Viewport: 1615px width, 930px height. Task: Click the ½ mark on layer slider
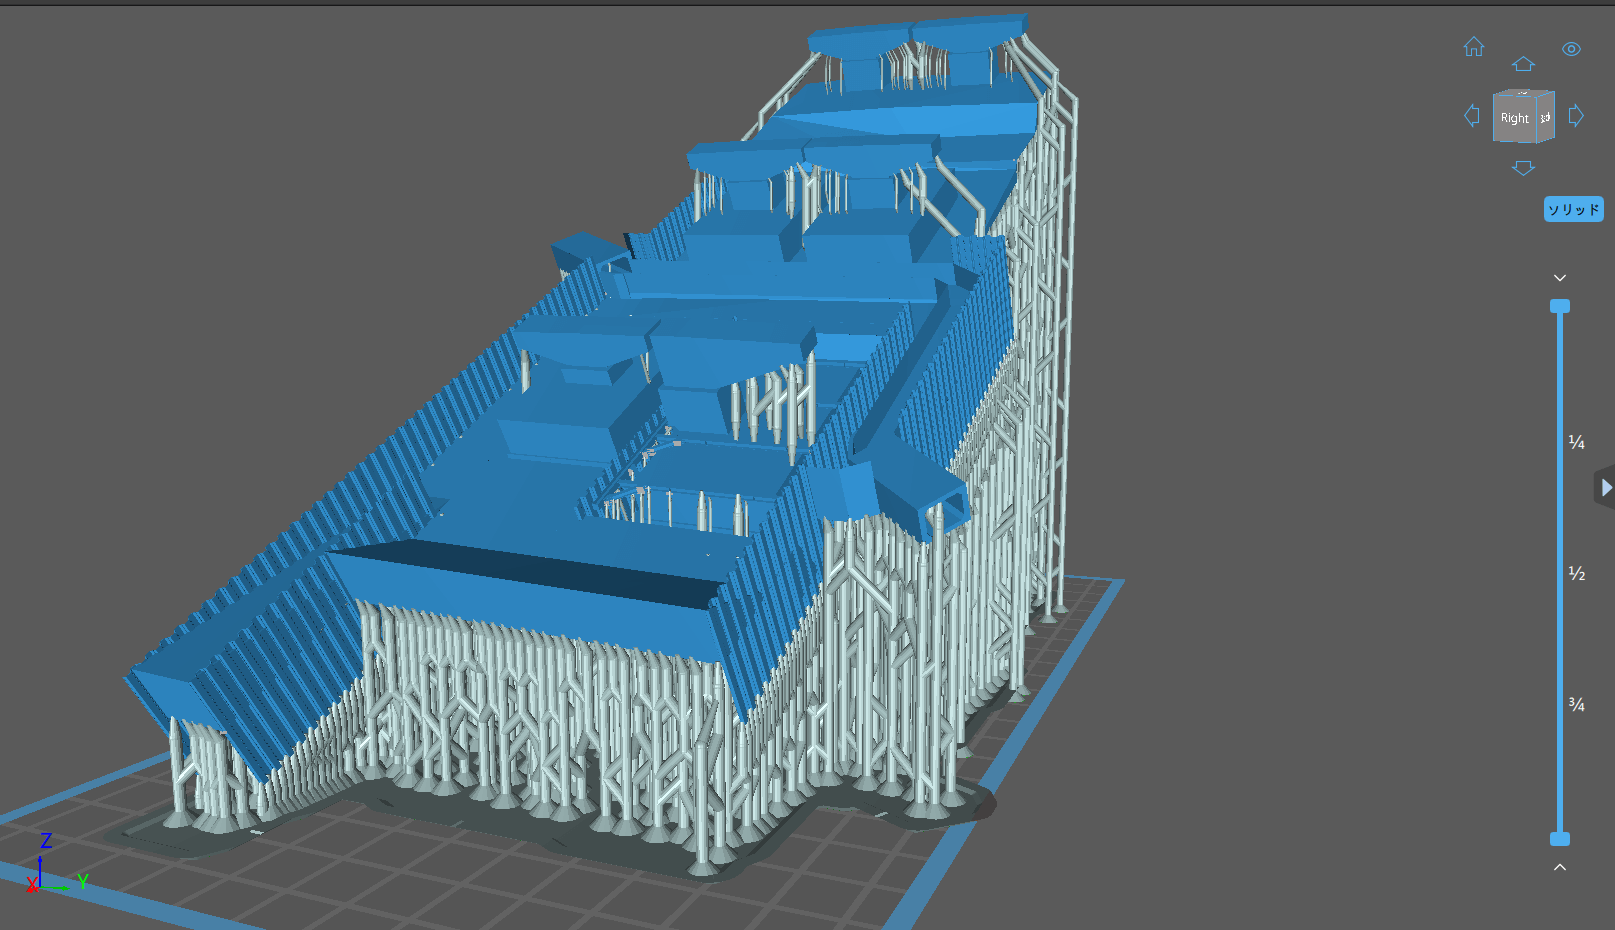click(1576, 573)
